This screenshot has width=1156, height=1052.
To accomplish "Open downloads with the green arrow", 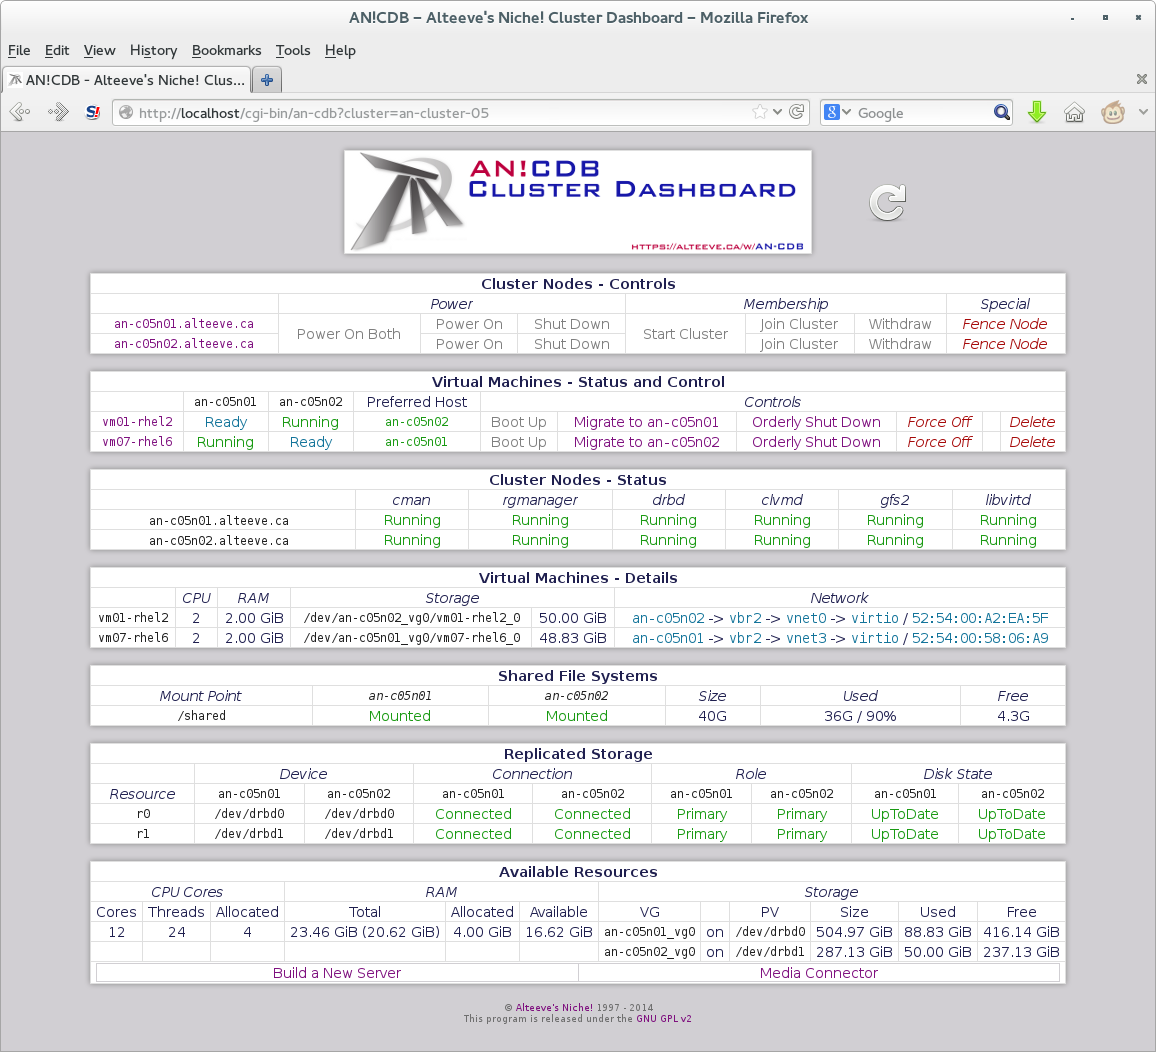I will pyautogui.click(x=1037, y=113).
